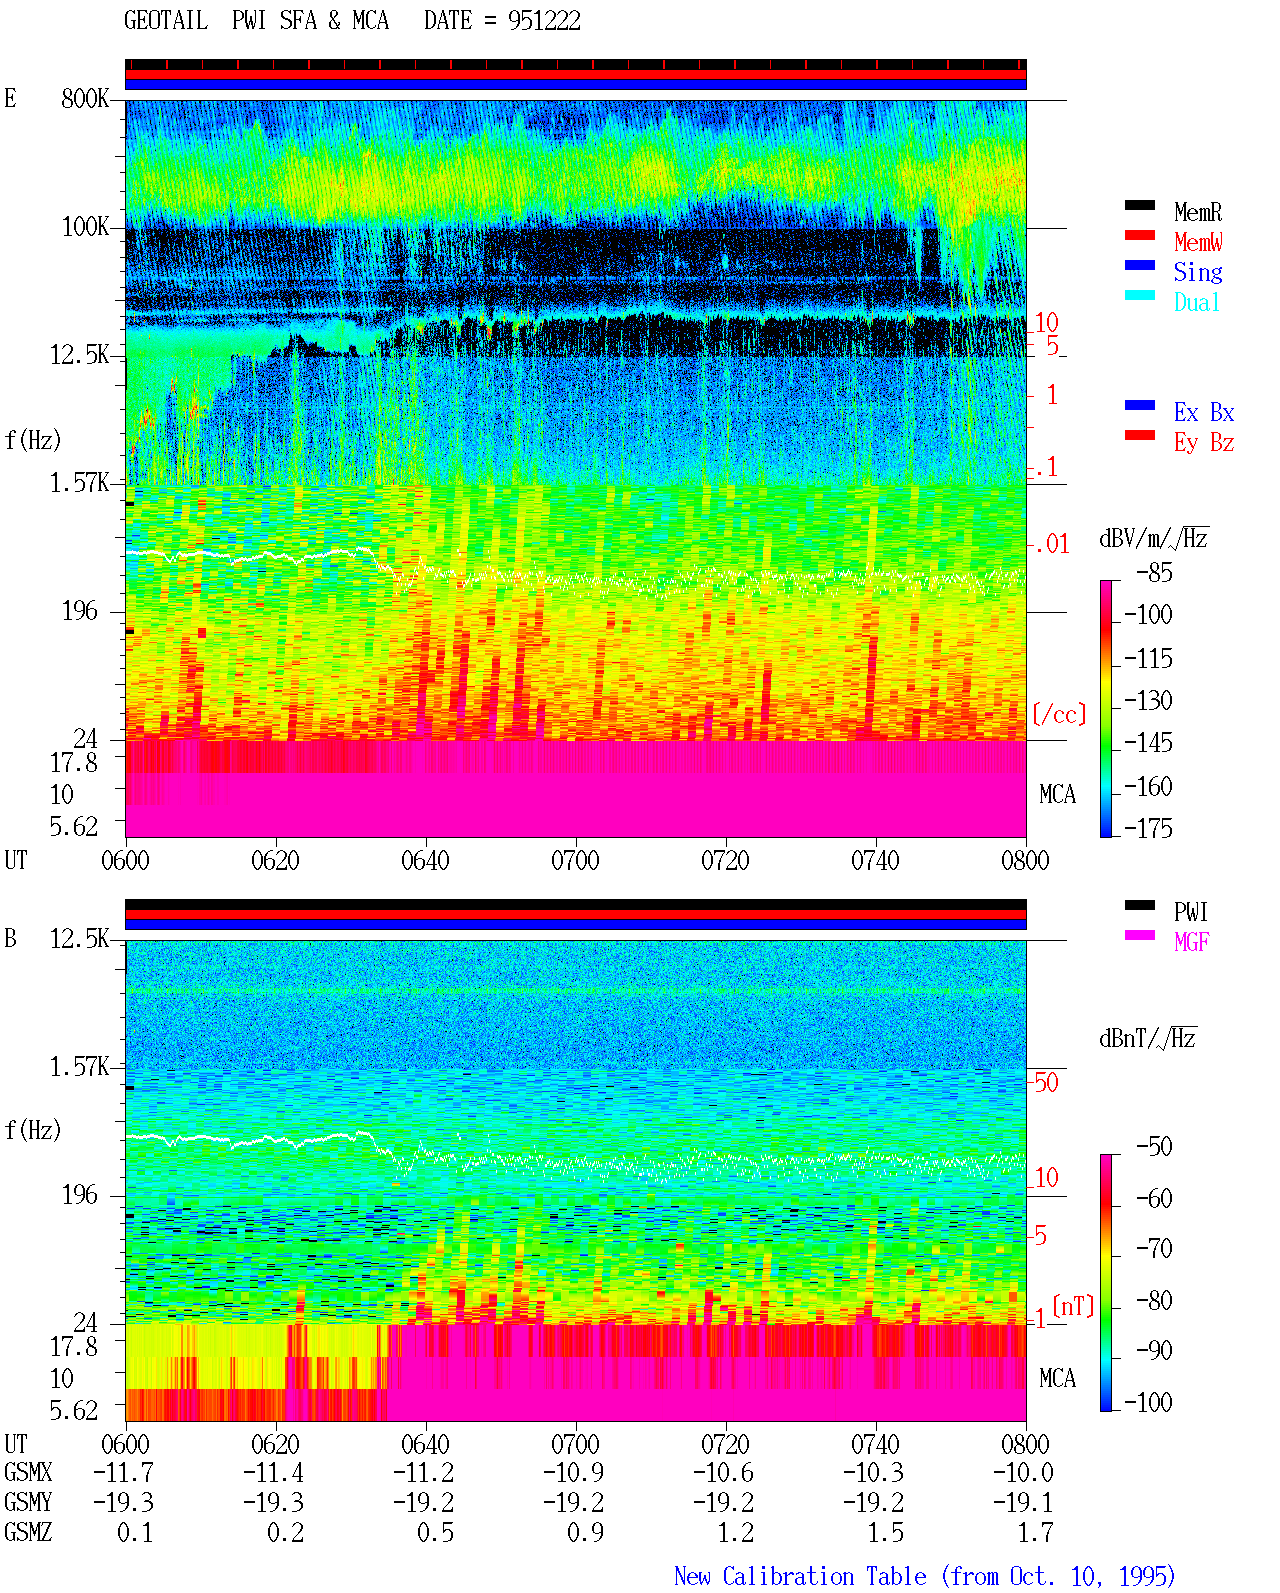Click the B panel letter label
This screenshot has height=1593, width=1280.
pos(10,938)
